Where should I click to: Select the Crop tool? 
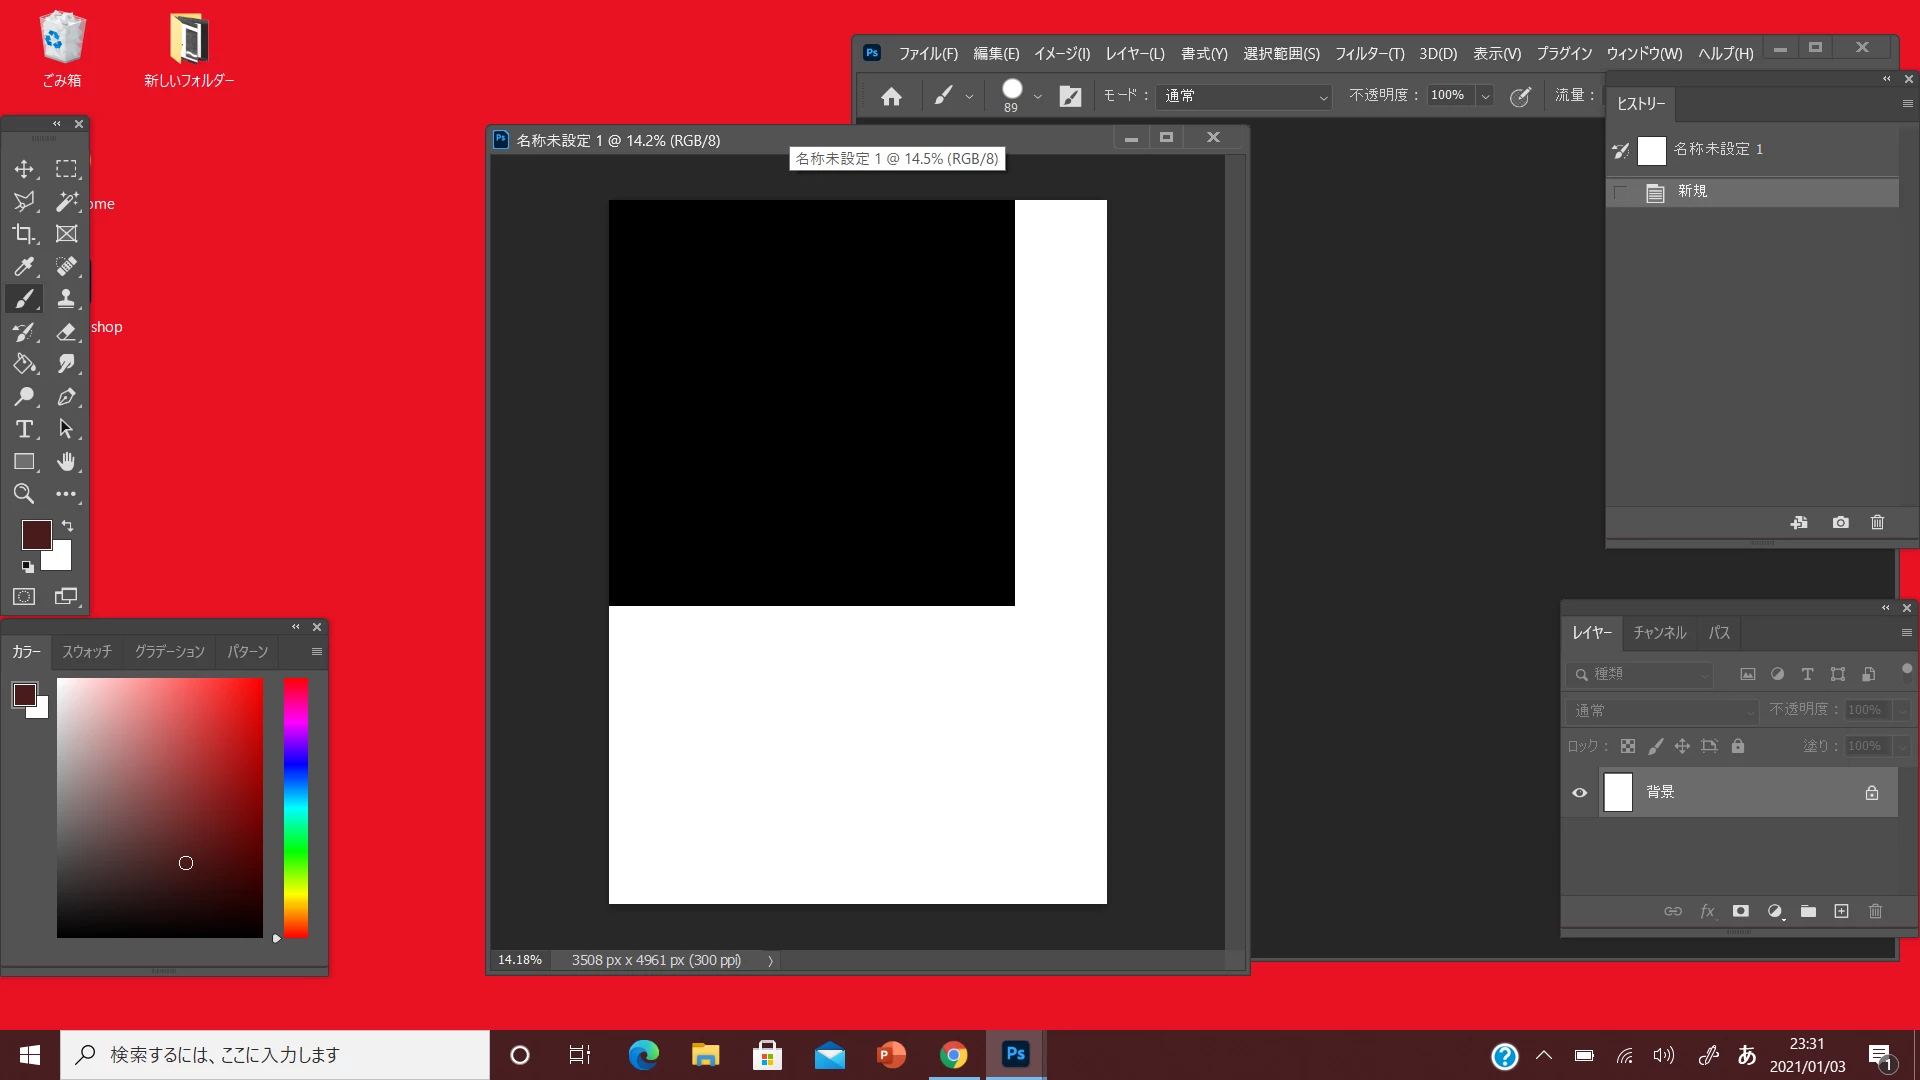[24, 234]
